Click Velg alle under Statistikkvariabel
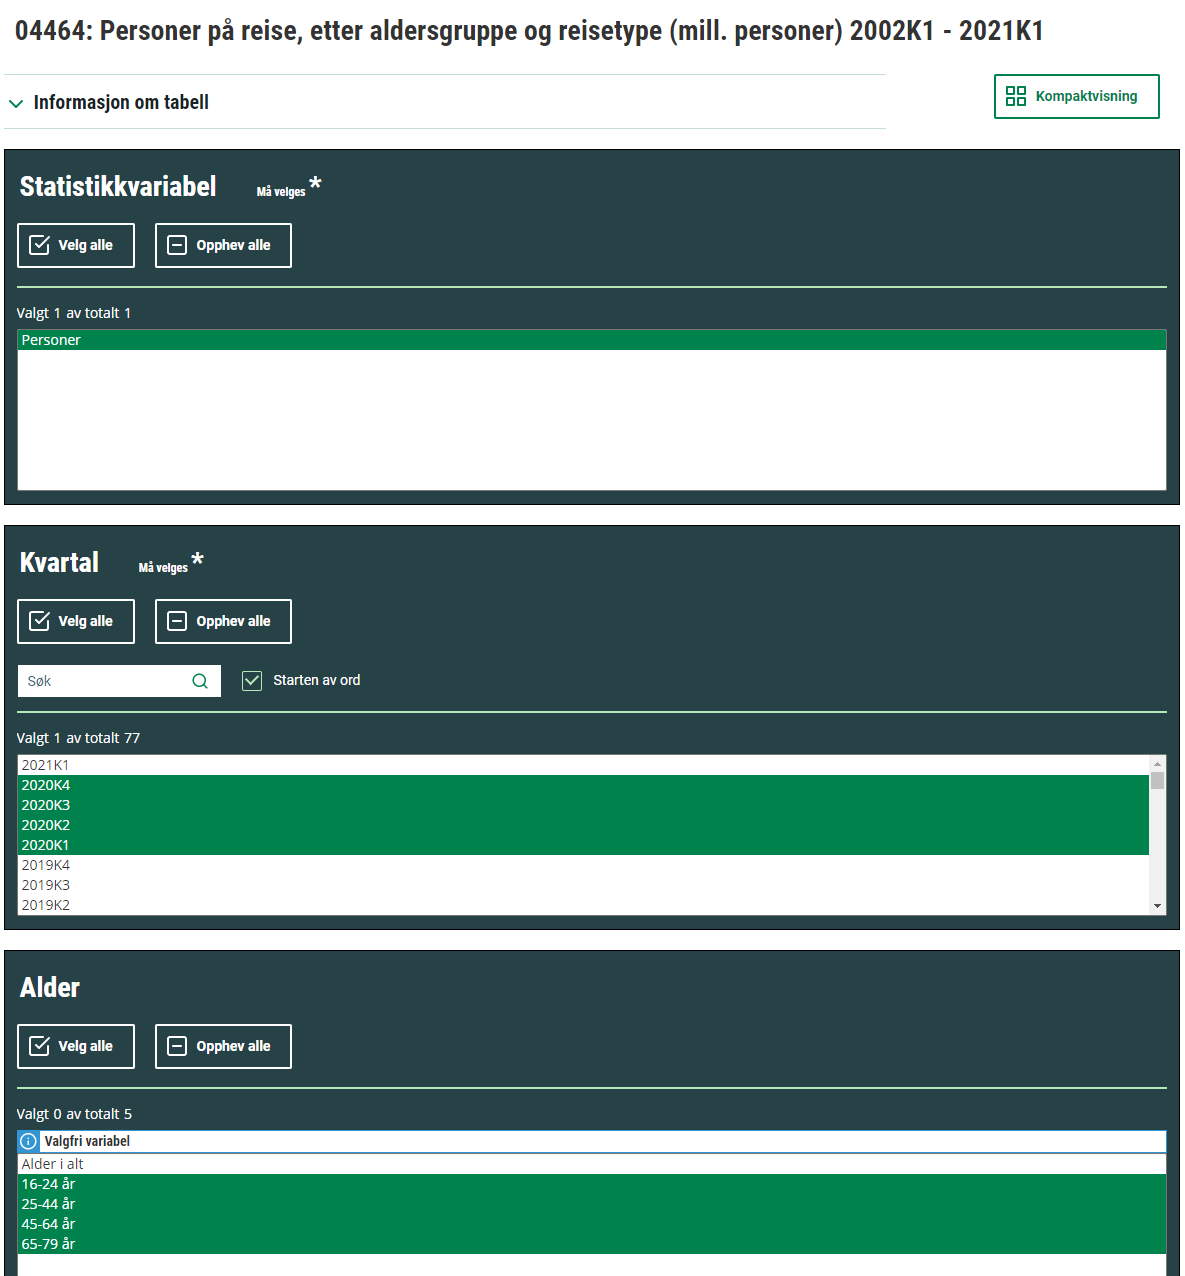The width and height of the screenshot is (1185, 1276). 76,245
